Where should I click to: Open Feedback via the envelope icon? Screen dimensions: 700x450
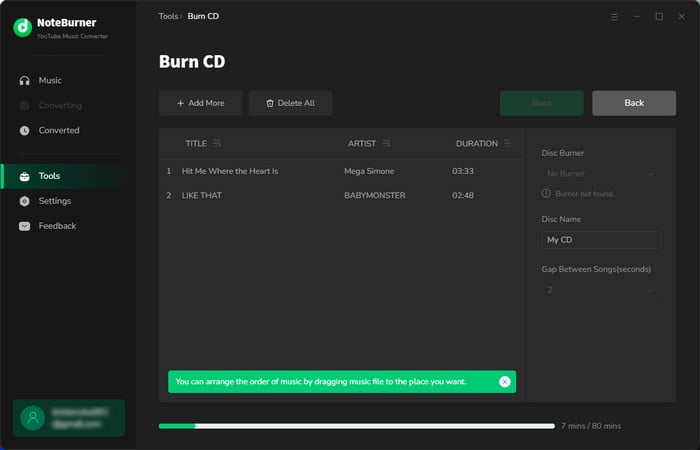point(25,226)
